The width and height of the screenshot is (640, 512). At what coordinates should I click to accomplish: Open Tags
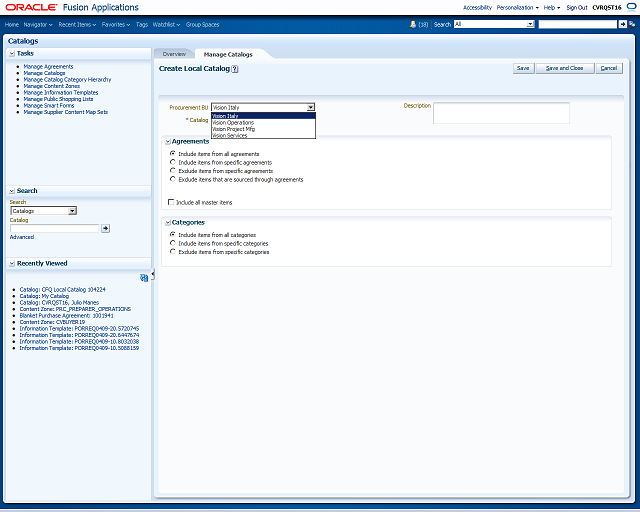pyautogui.click(x=142, y=24)
